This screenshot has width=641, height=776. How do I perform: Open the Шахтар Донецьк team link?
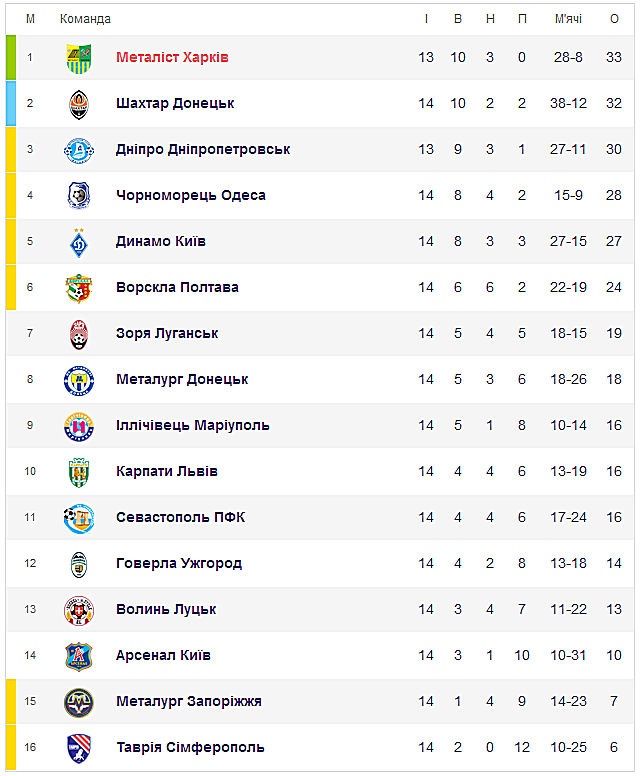pos(175,103)
